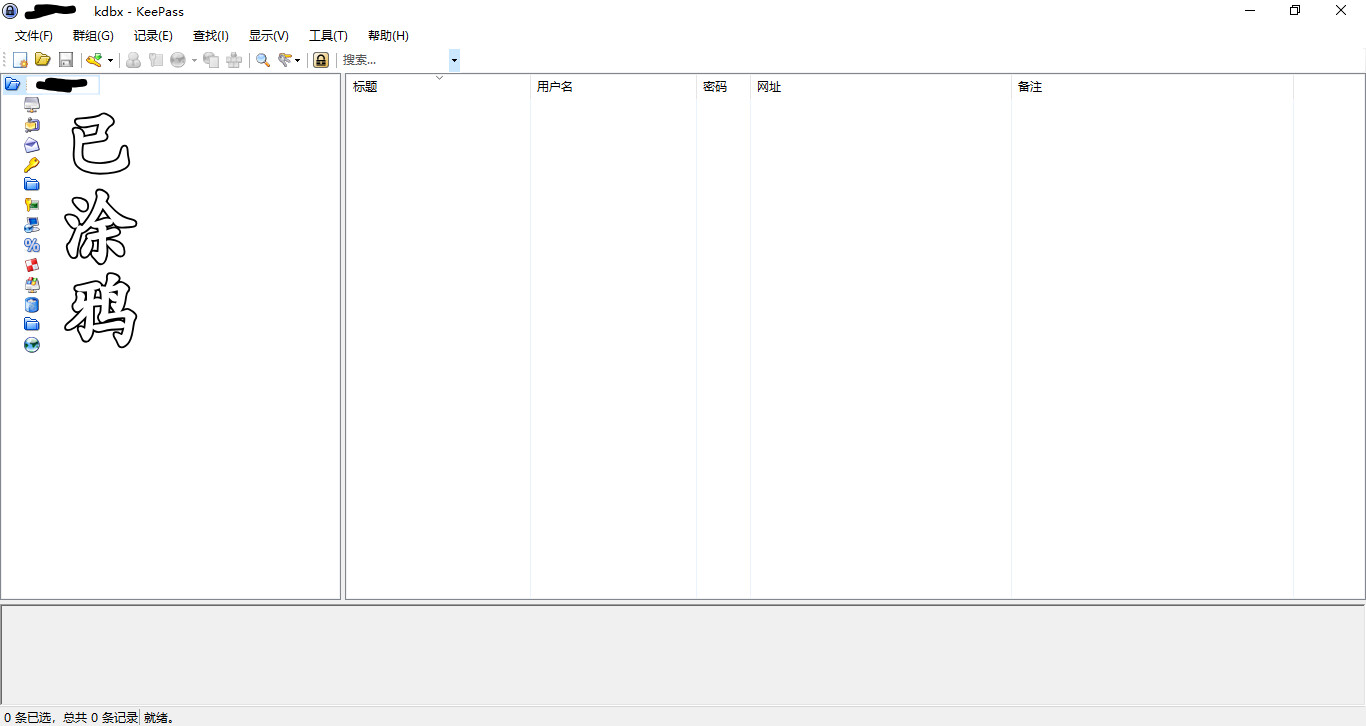Expand the Show entries keys dropdown arrow

point(297,61)
